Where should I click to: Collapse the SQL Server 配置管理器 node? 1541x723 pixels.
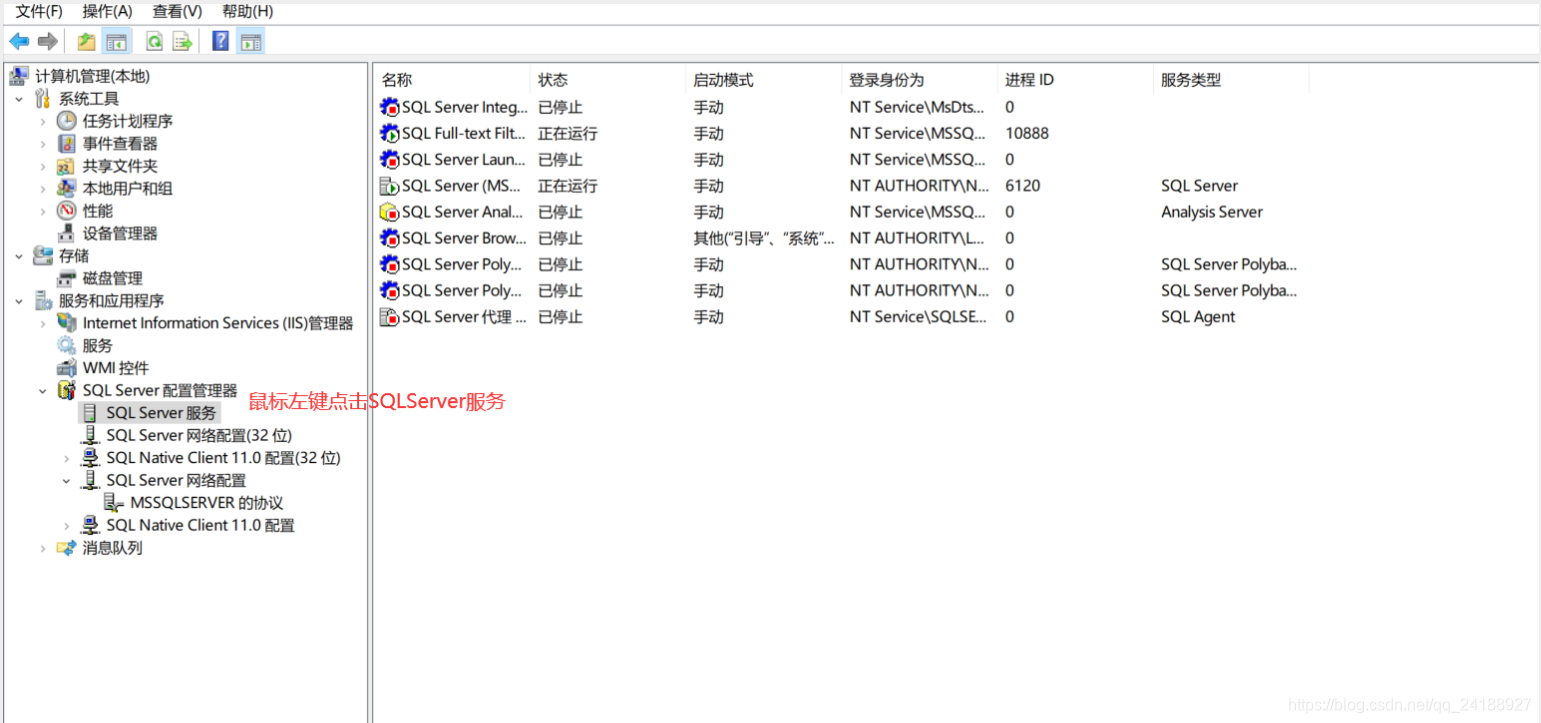(43, 391)
